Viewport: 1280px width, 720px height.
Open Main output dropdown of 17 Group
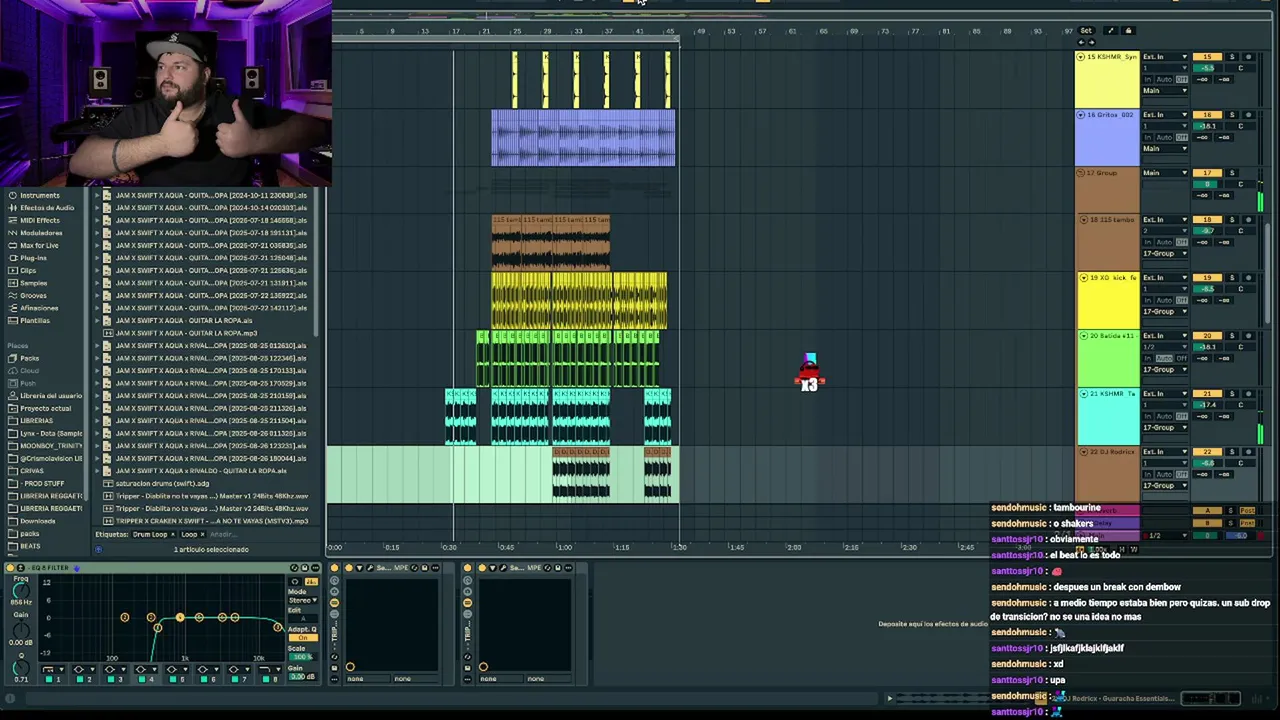pyautogui.click(x=1165, y=173)
